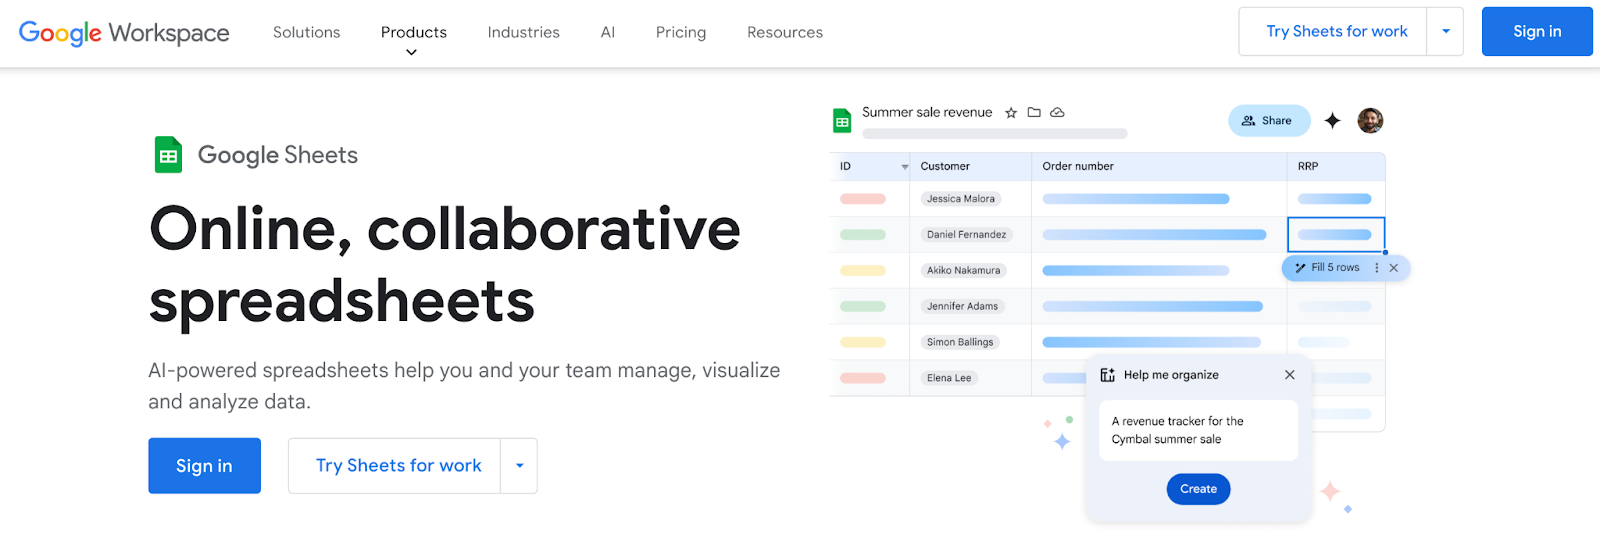
Task: Expand the Products menu chevron
Action: pos(411,52)
